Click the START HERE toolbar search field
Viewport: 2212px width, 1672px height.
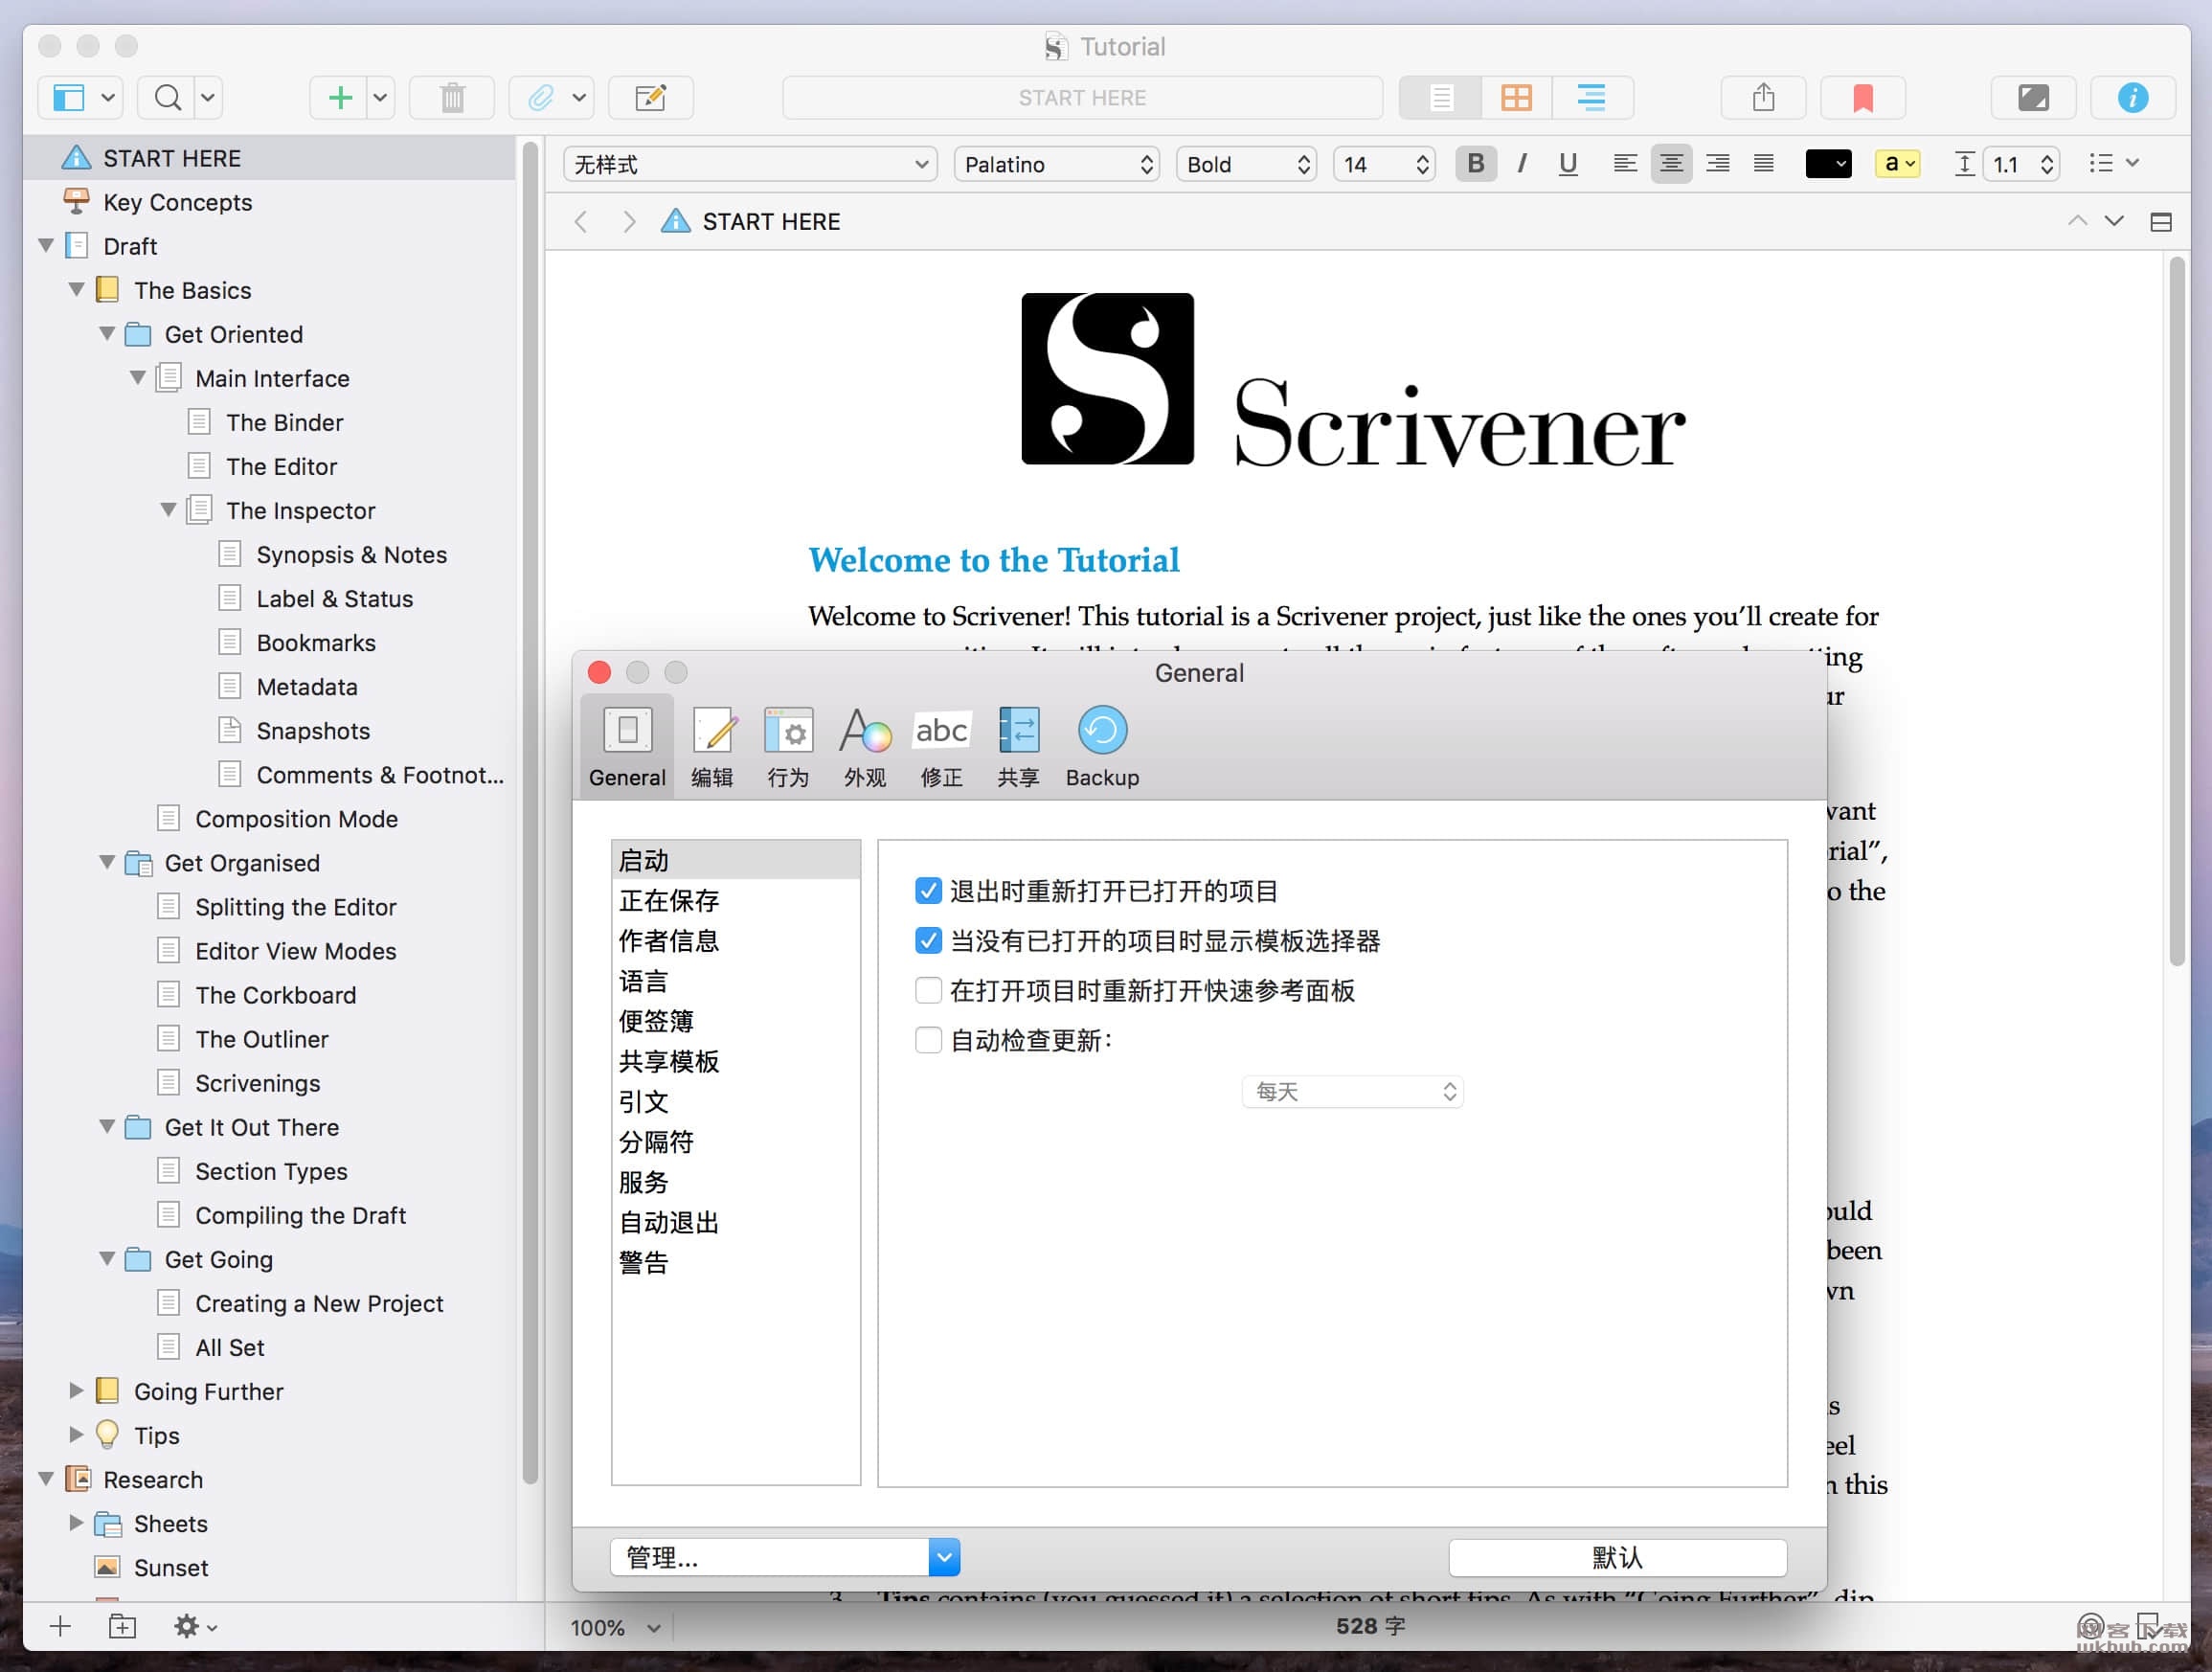[x=1083, y=98]
